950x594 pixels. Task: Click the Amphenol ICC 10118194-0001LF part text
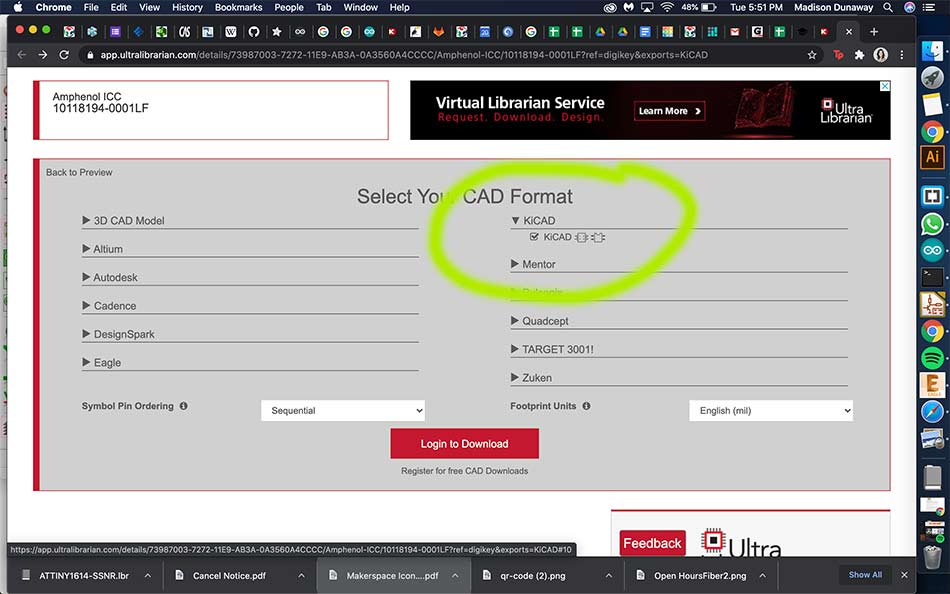[101, 102]
